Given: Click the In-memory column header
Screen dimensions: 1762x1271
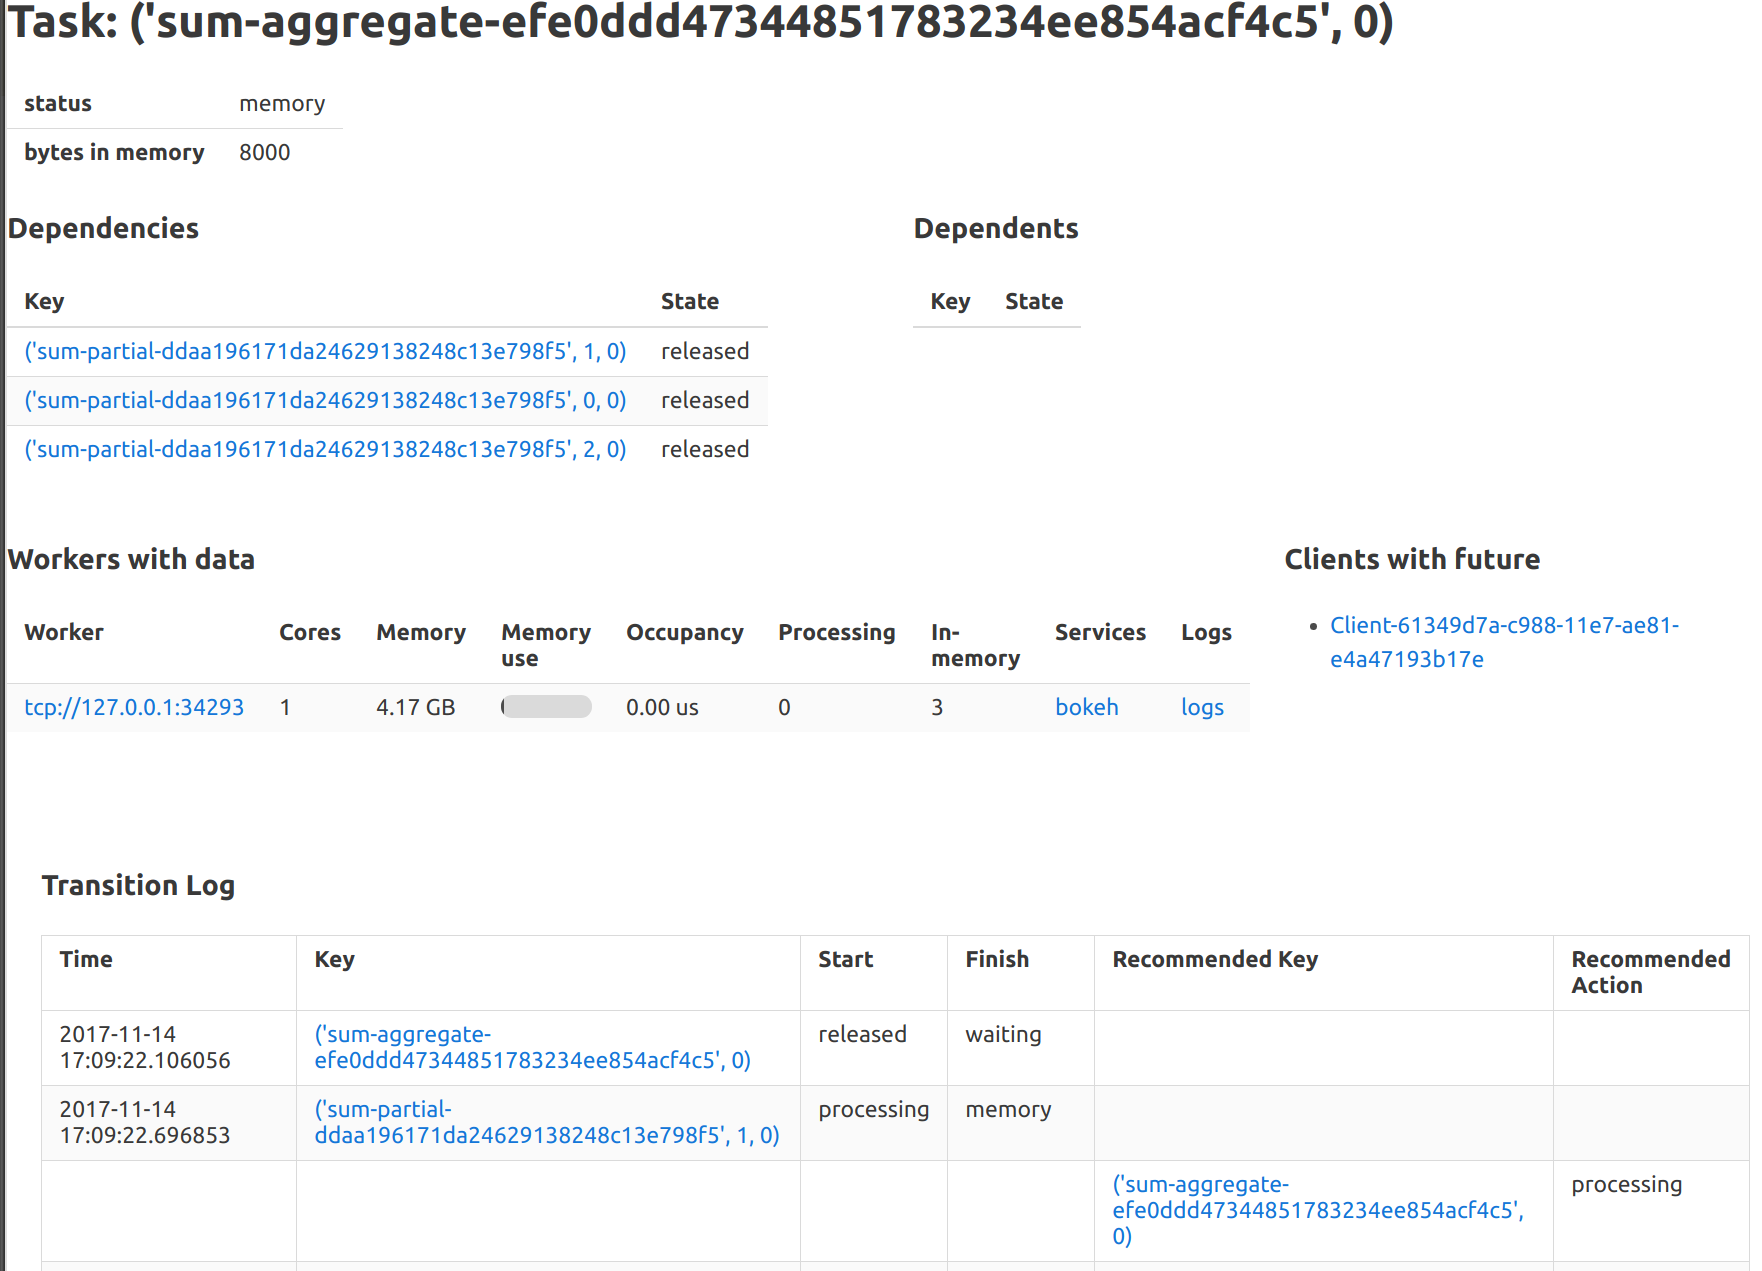Looking at the screenshot, I should (974, 645).
